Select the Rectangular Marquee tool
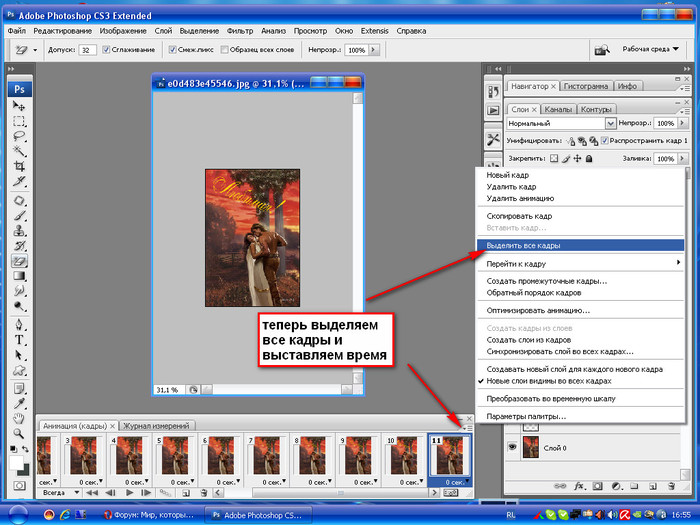Screen dimensions: 700x525 [19, 121]
